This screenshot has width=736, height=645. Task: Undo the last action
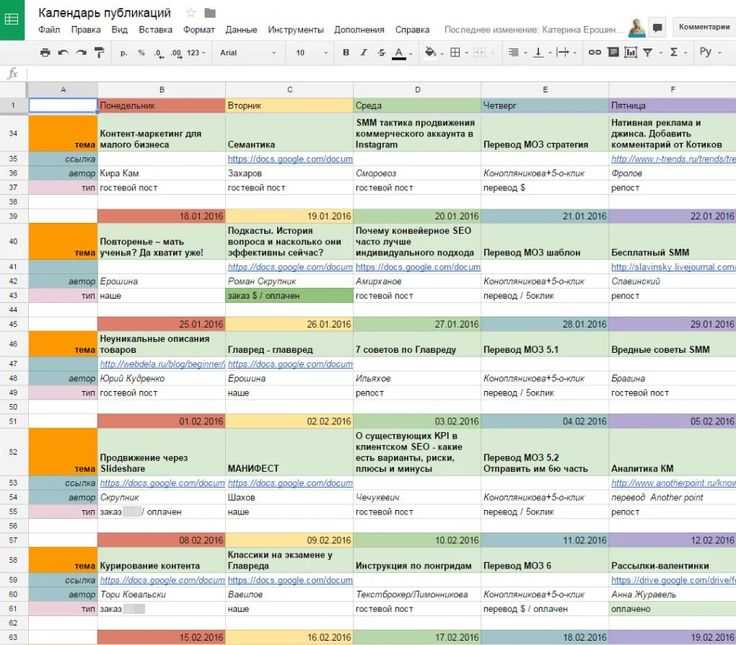coord(63,53)
